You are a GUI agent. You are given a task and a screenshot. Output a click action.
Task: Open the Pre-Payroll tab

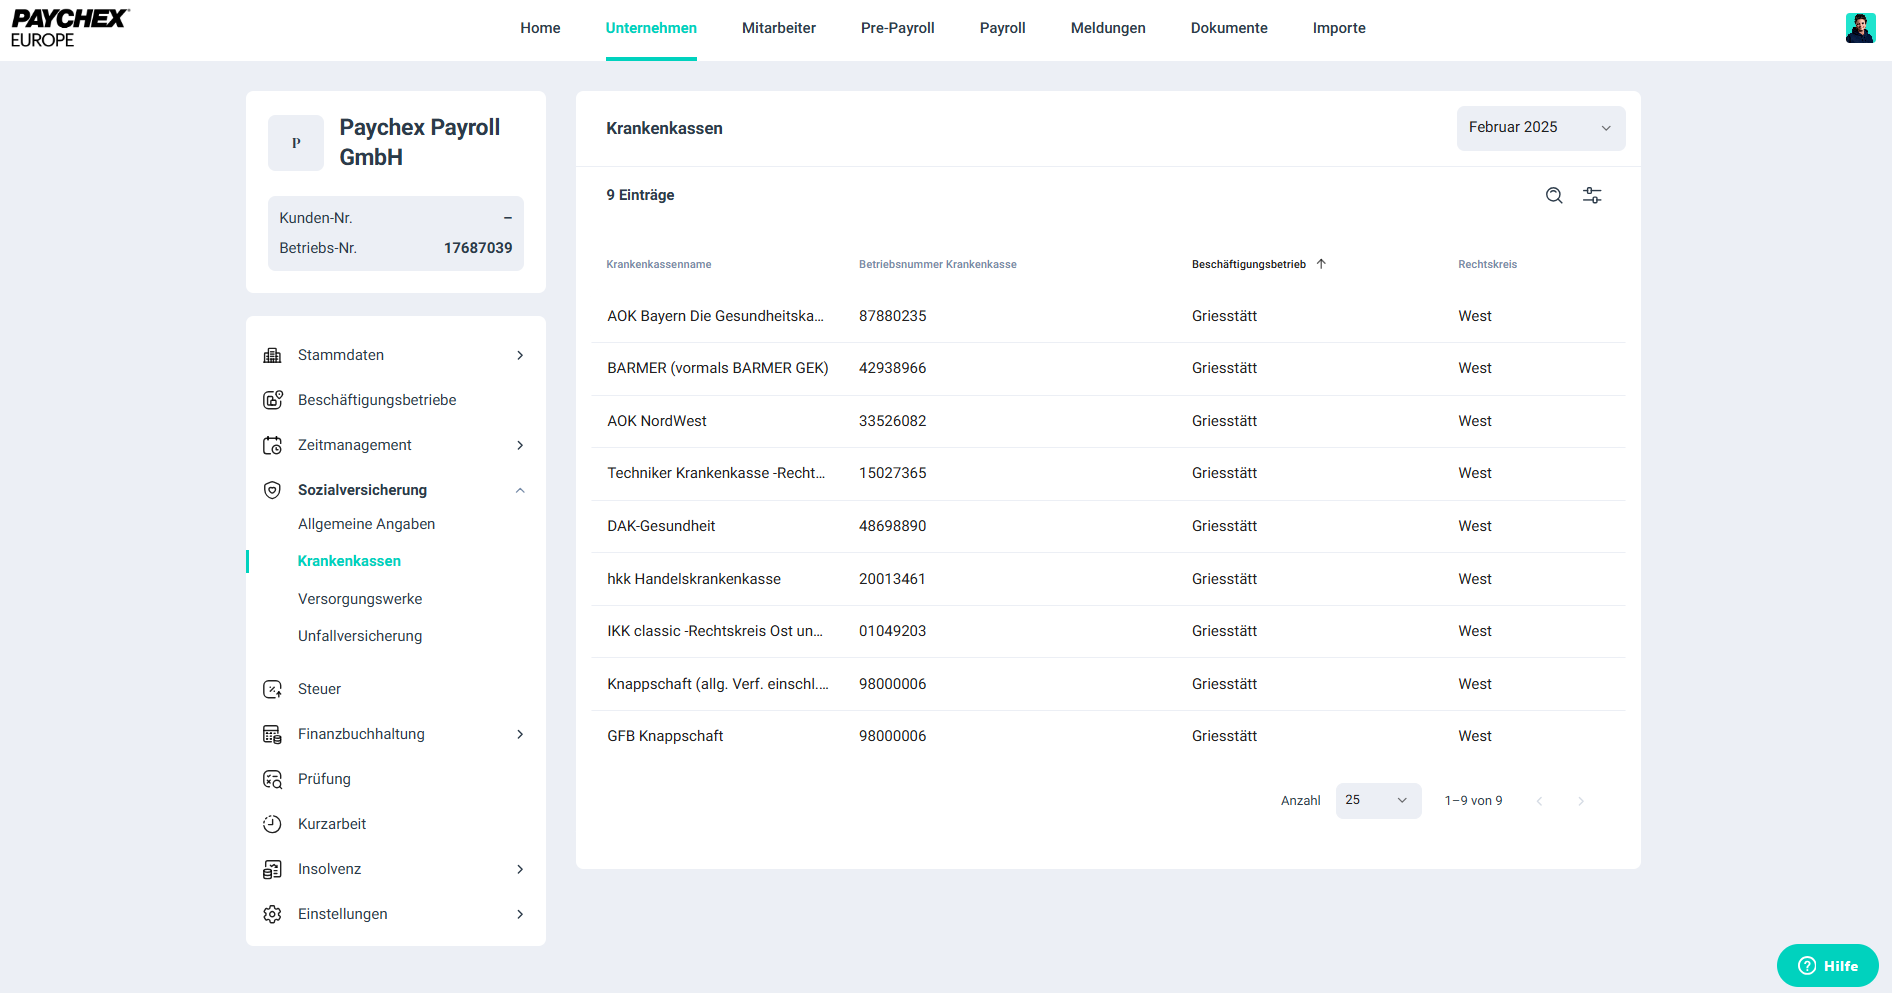[897, 28]
